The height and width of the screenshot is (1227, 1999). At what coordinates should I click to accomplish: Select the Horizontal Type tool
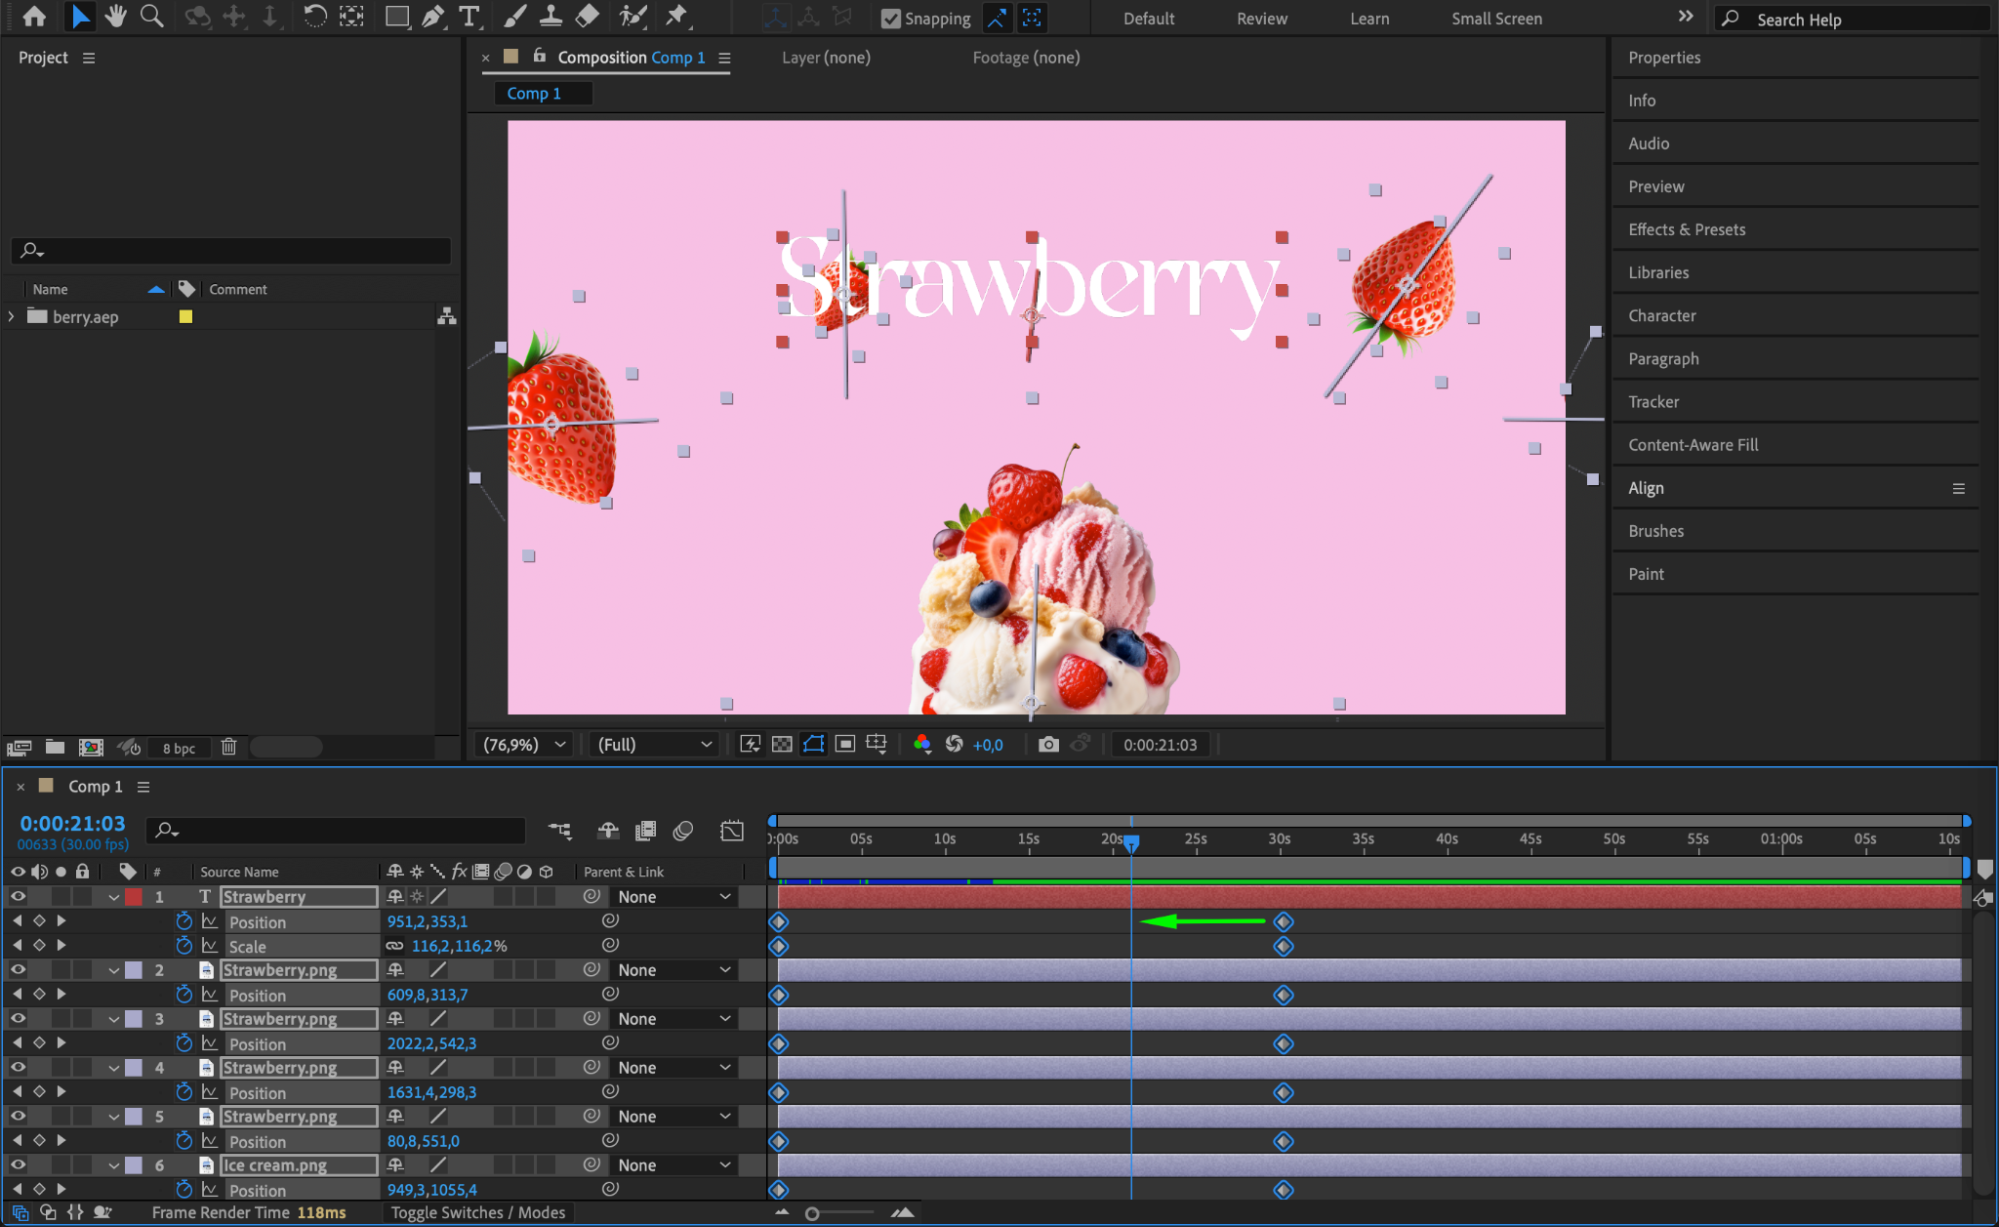(468, 16)
